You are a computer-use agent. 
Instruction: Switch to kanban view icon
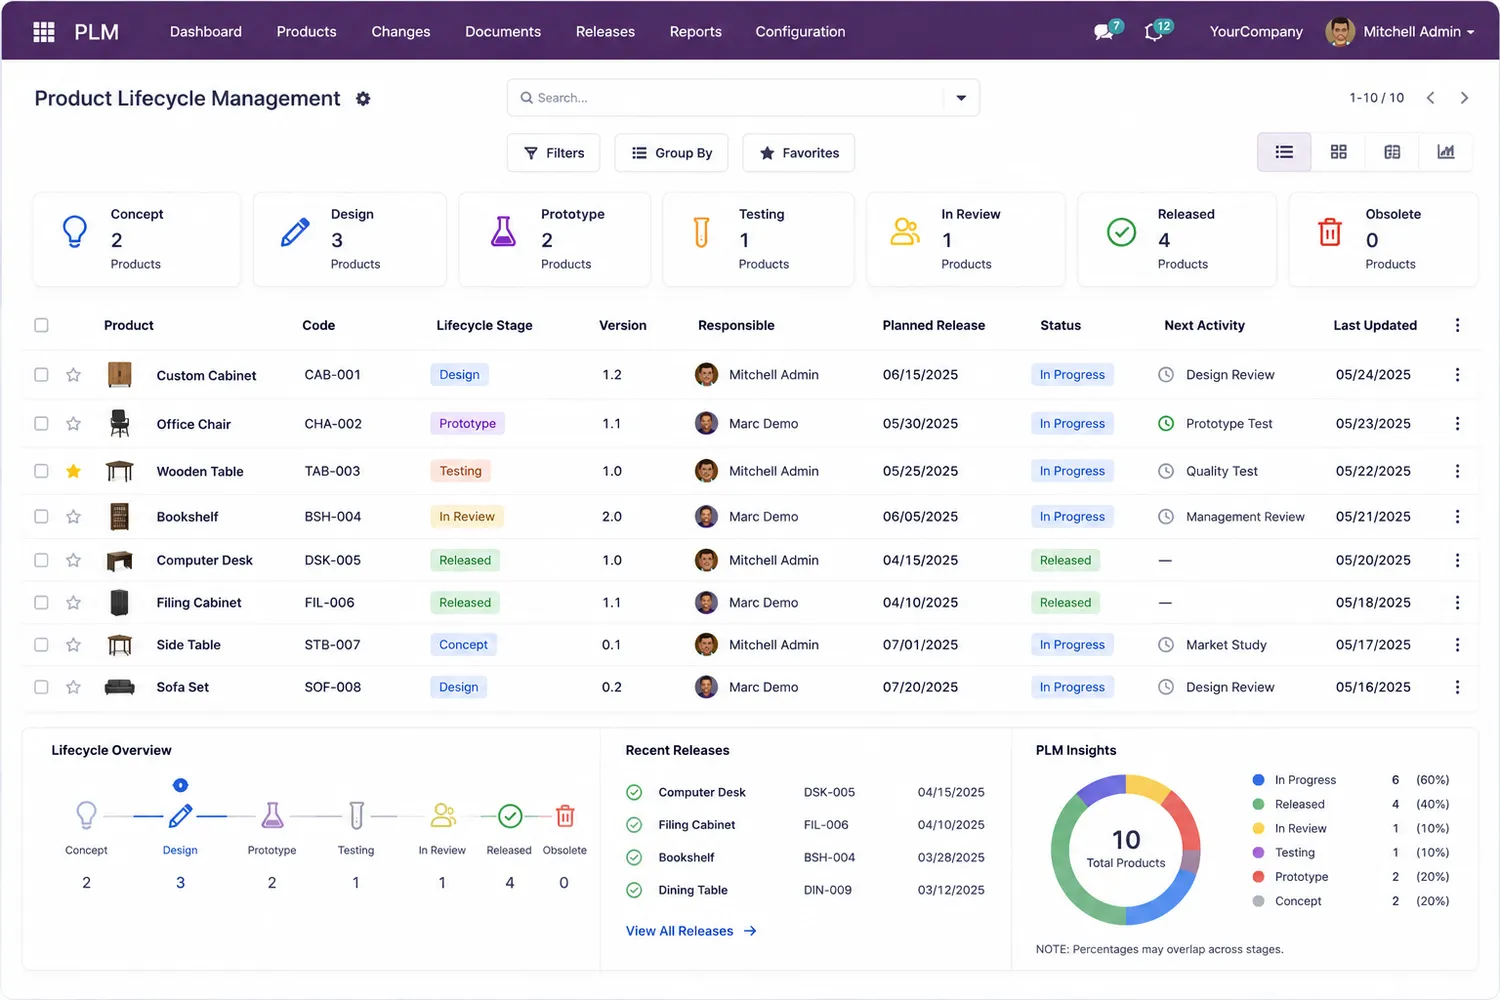(1338, 152)
